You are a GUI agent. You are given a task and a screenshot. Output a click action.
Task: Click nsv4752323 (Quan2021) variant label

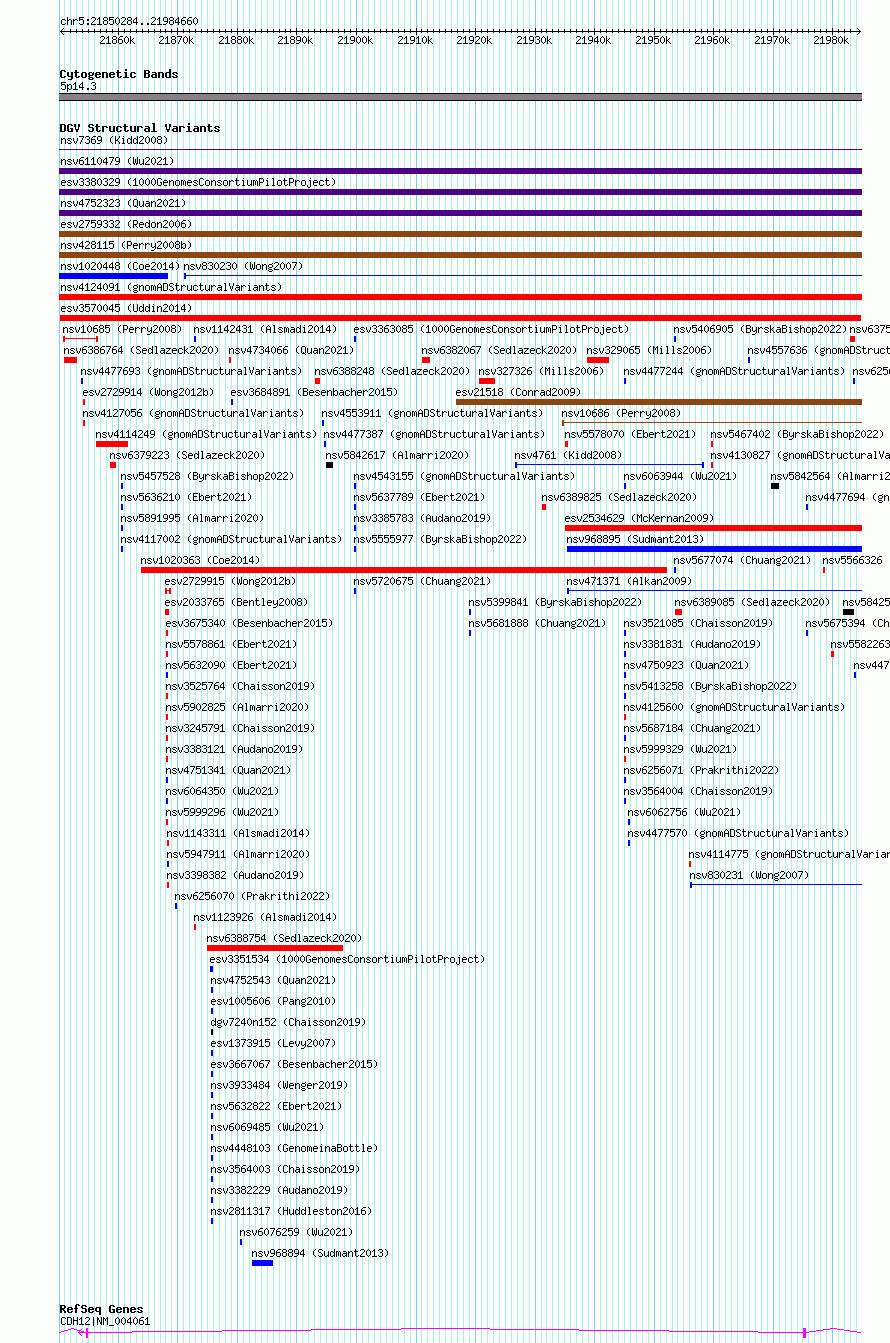[123, 203]
